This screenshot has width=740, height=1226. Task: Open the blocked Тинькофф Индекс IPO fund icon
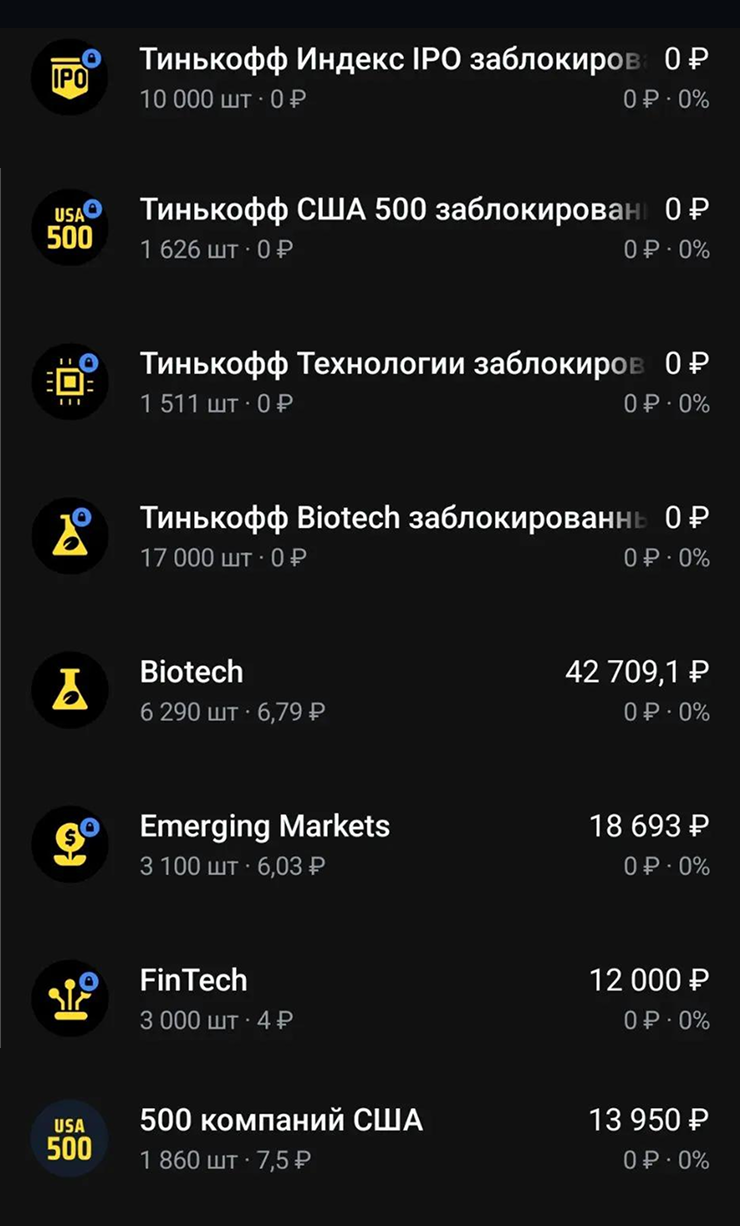[69, 77]
